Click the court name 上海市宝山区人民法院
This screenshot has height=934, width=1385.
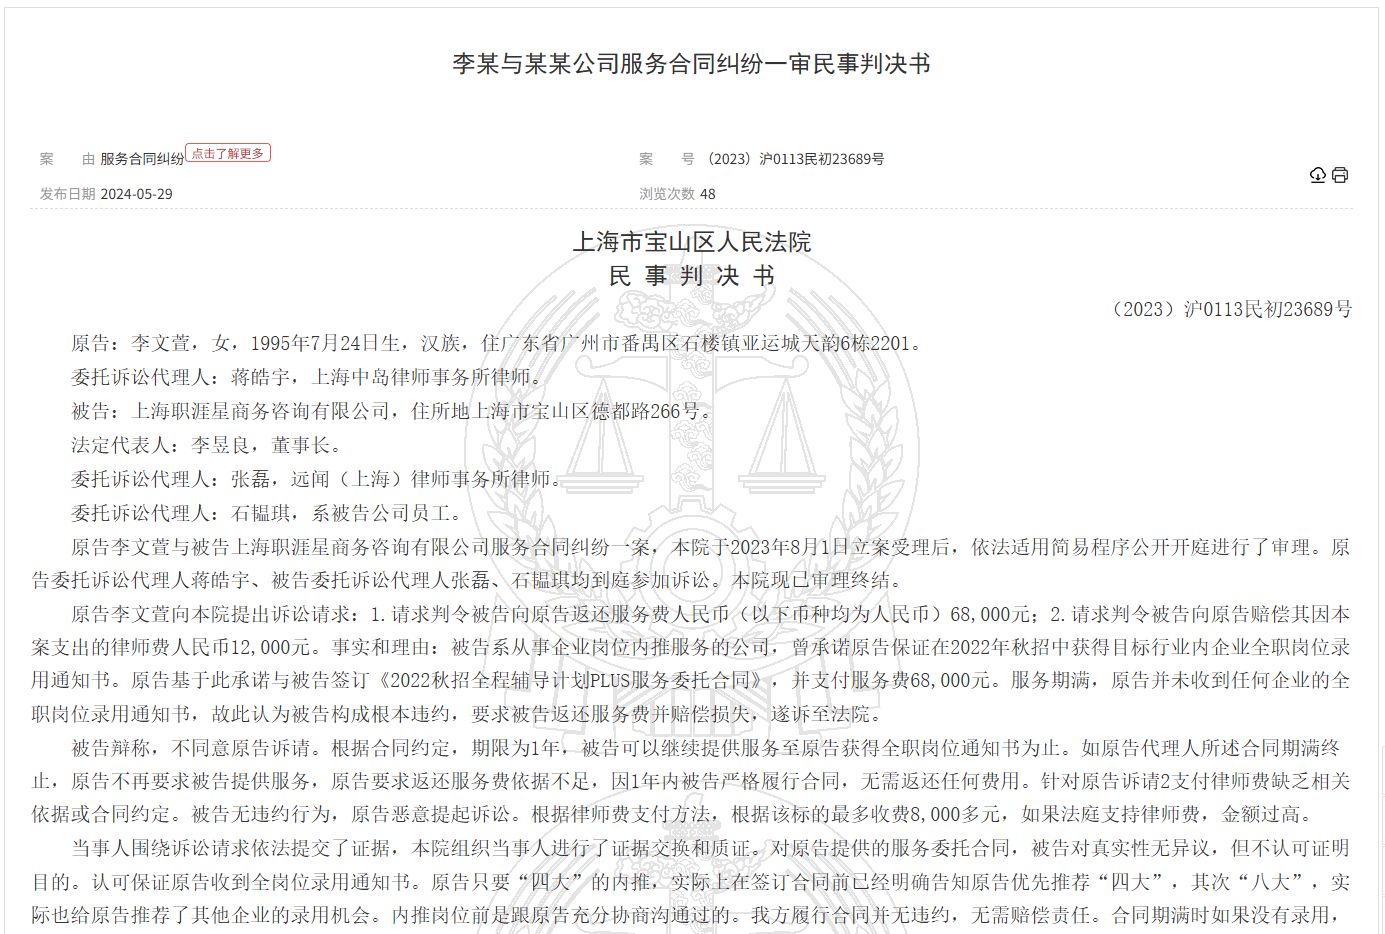(x=691, y=242)
